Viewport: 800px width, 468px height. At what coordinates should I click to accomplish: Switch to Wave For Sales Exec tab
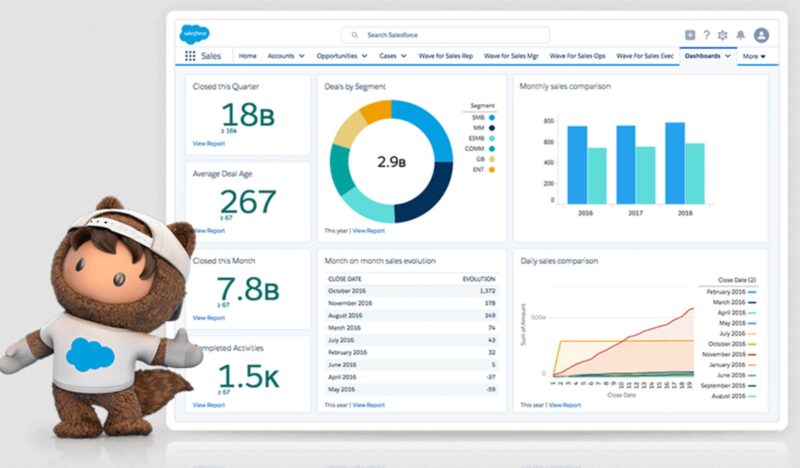click(x=645, y=56)
